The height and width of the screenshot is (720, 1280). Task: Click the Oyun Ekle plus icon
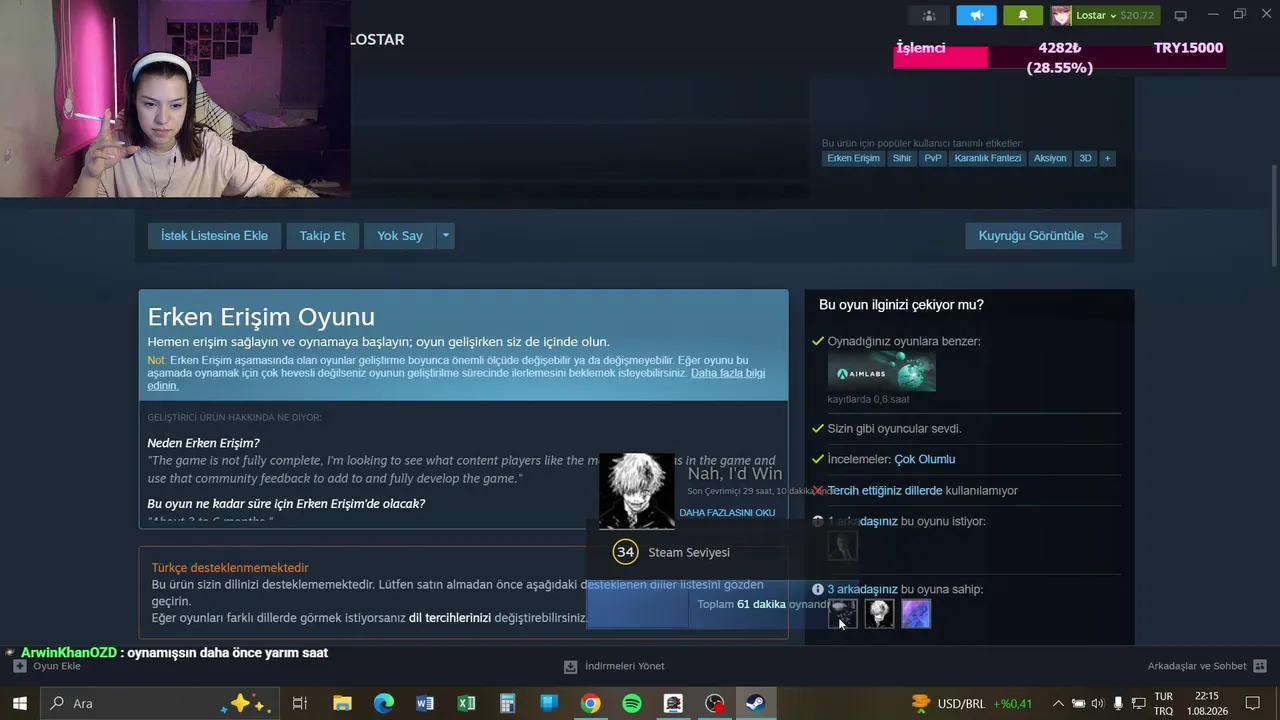19,666
